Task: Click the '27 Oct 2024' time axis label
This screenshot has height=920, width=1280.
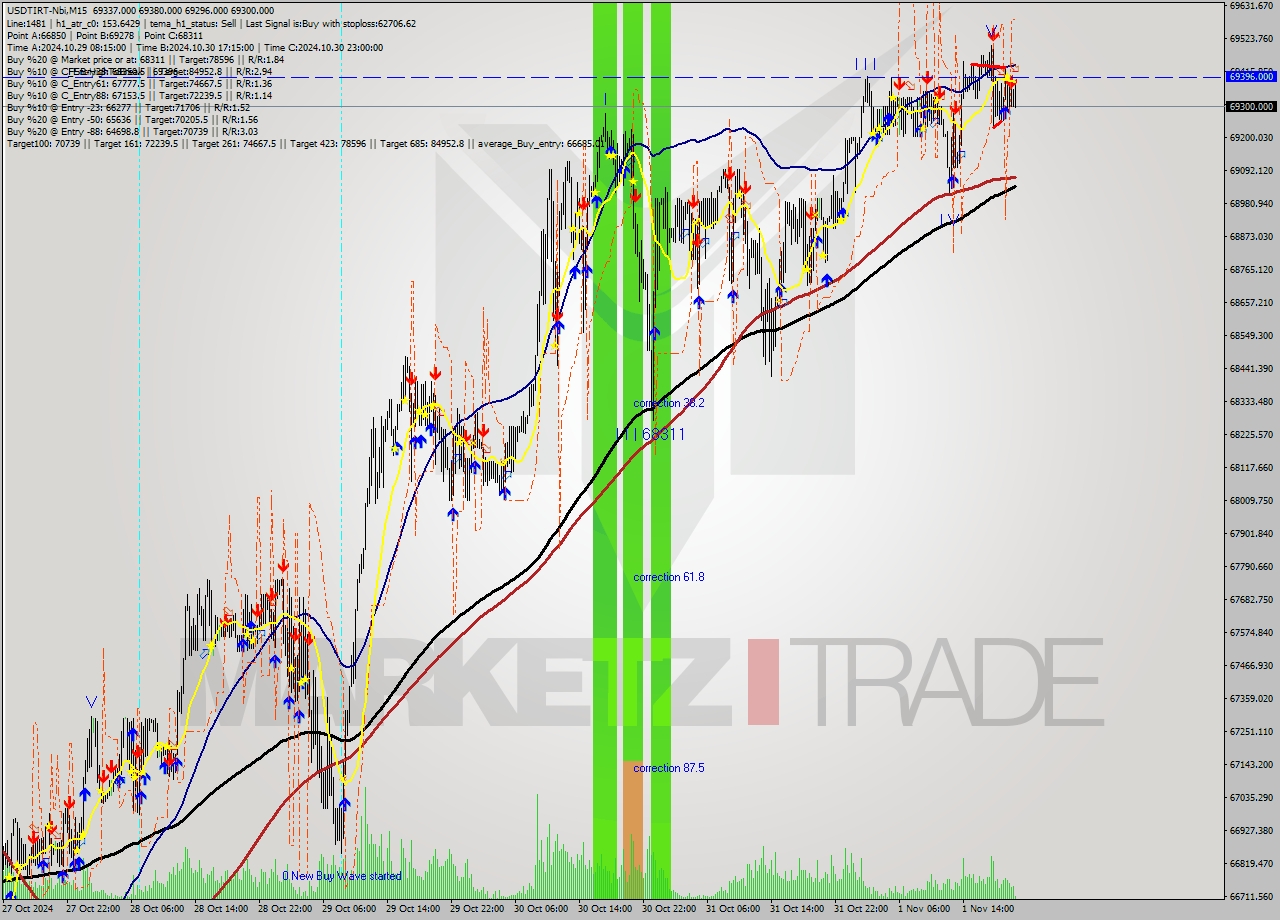Action: pyautogui.click(x=27, y=909)
